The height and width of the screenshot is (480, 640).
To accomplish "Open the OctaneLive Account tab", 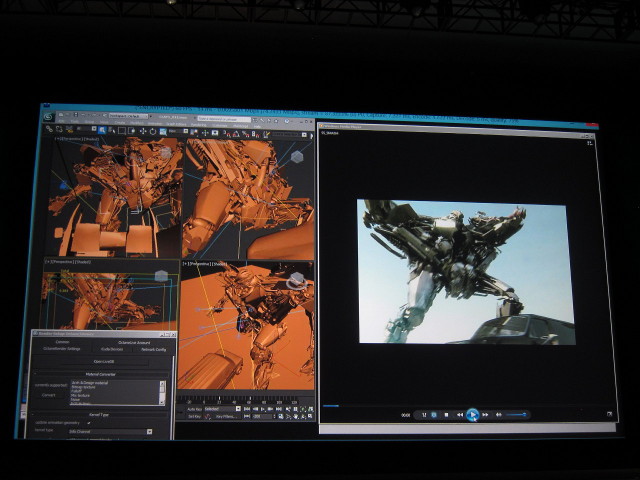I will pyautogui.click(x=134, y=342).
